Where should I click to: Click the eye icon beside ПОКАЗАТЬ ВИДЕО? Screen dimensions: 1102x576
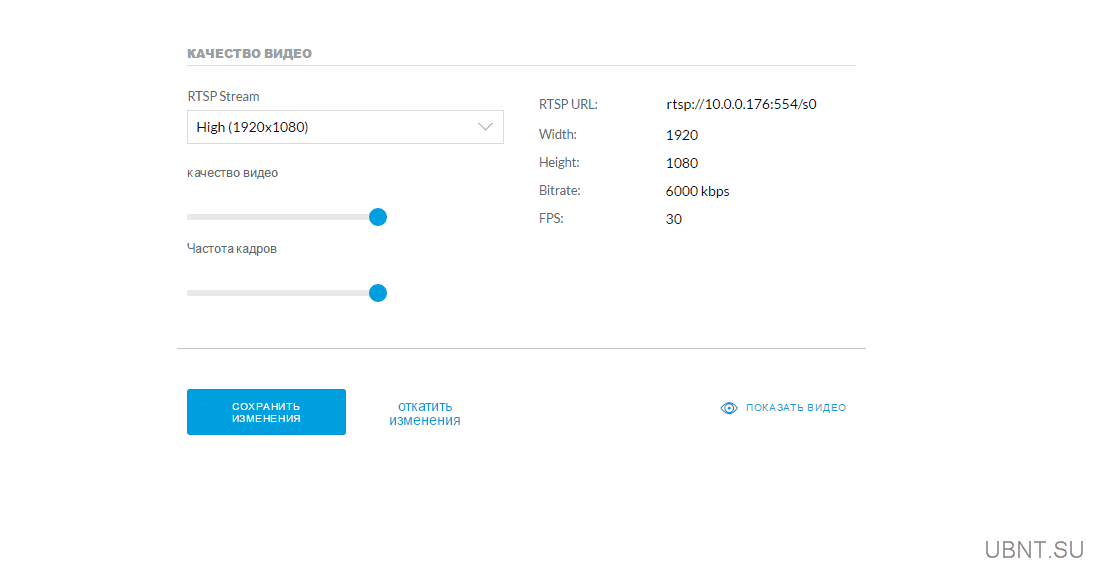point(729,408)
